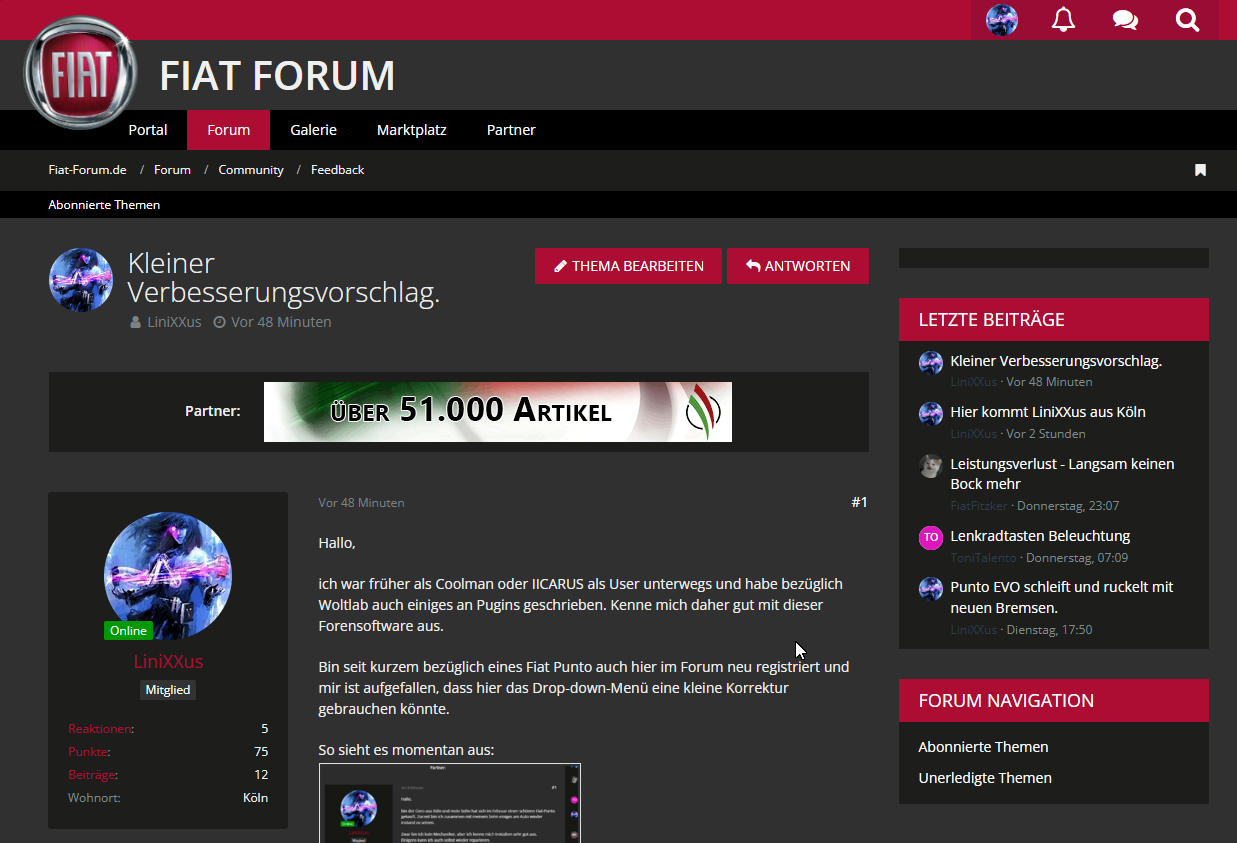Viewport: 1237px width, 843px height.
Task: Open conversations via the speech bubbles icon
Action: tap(1125, 20)
